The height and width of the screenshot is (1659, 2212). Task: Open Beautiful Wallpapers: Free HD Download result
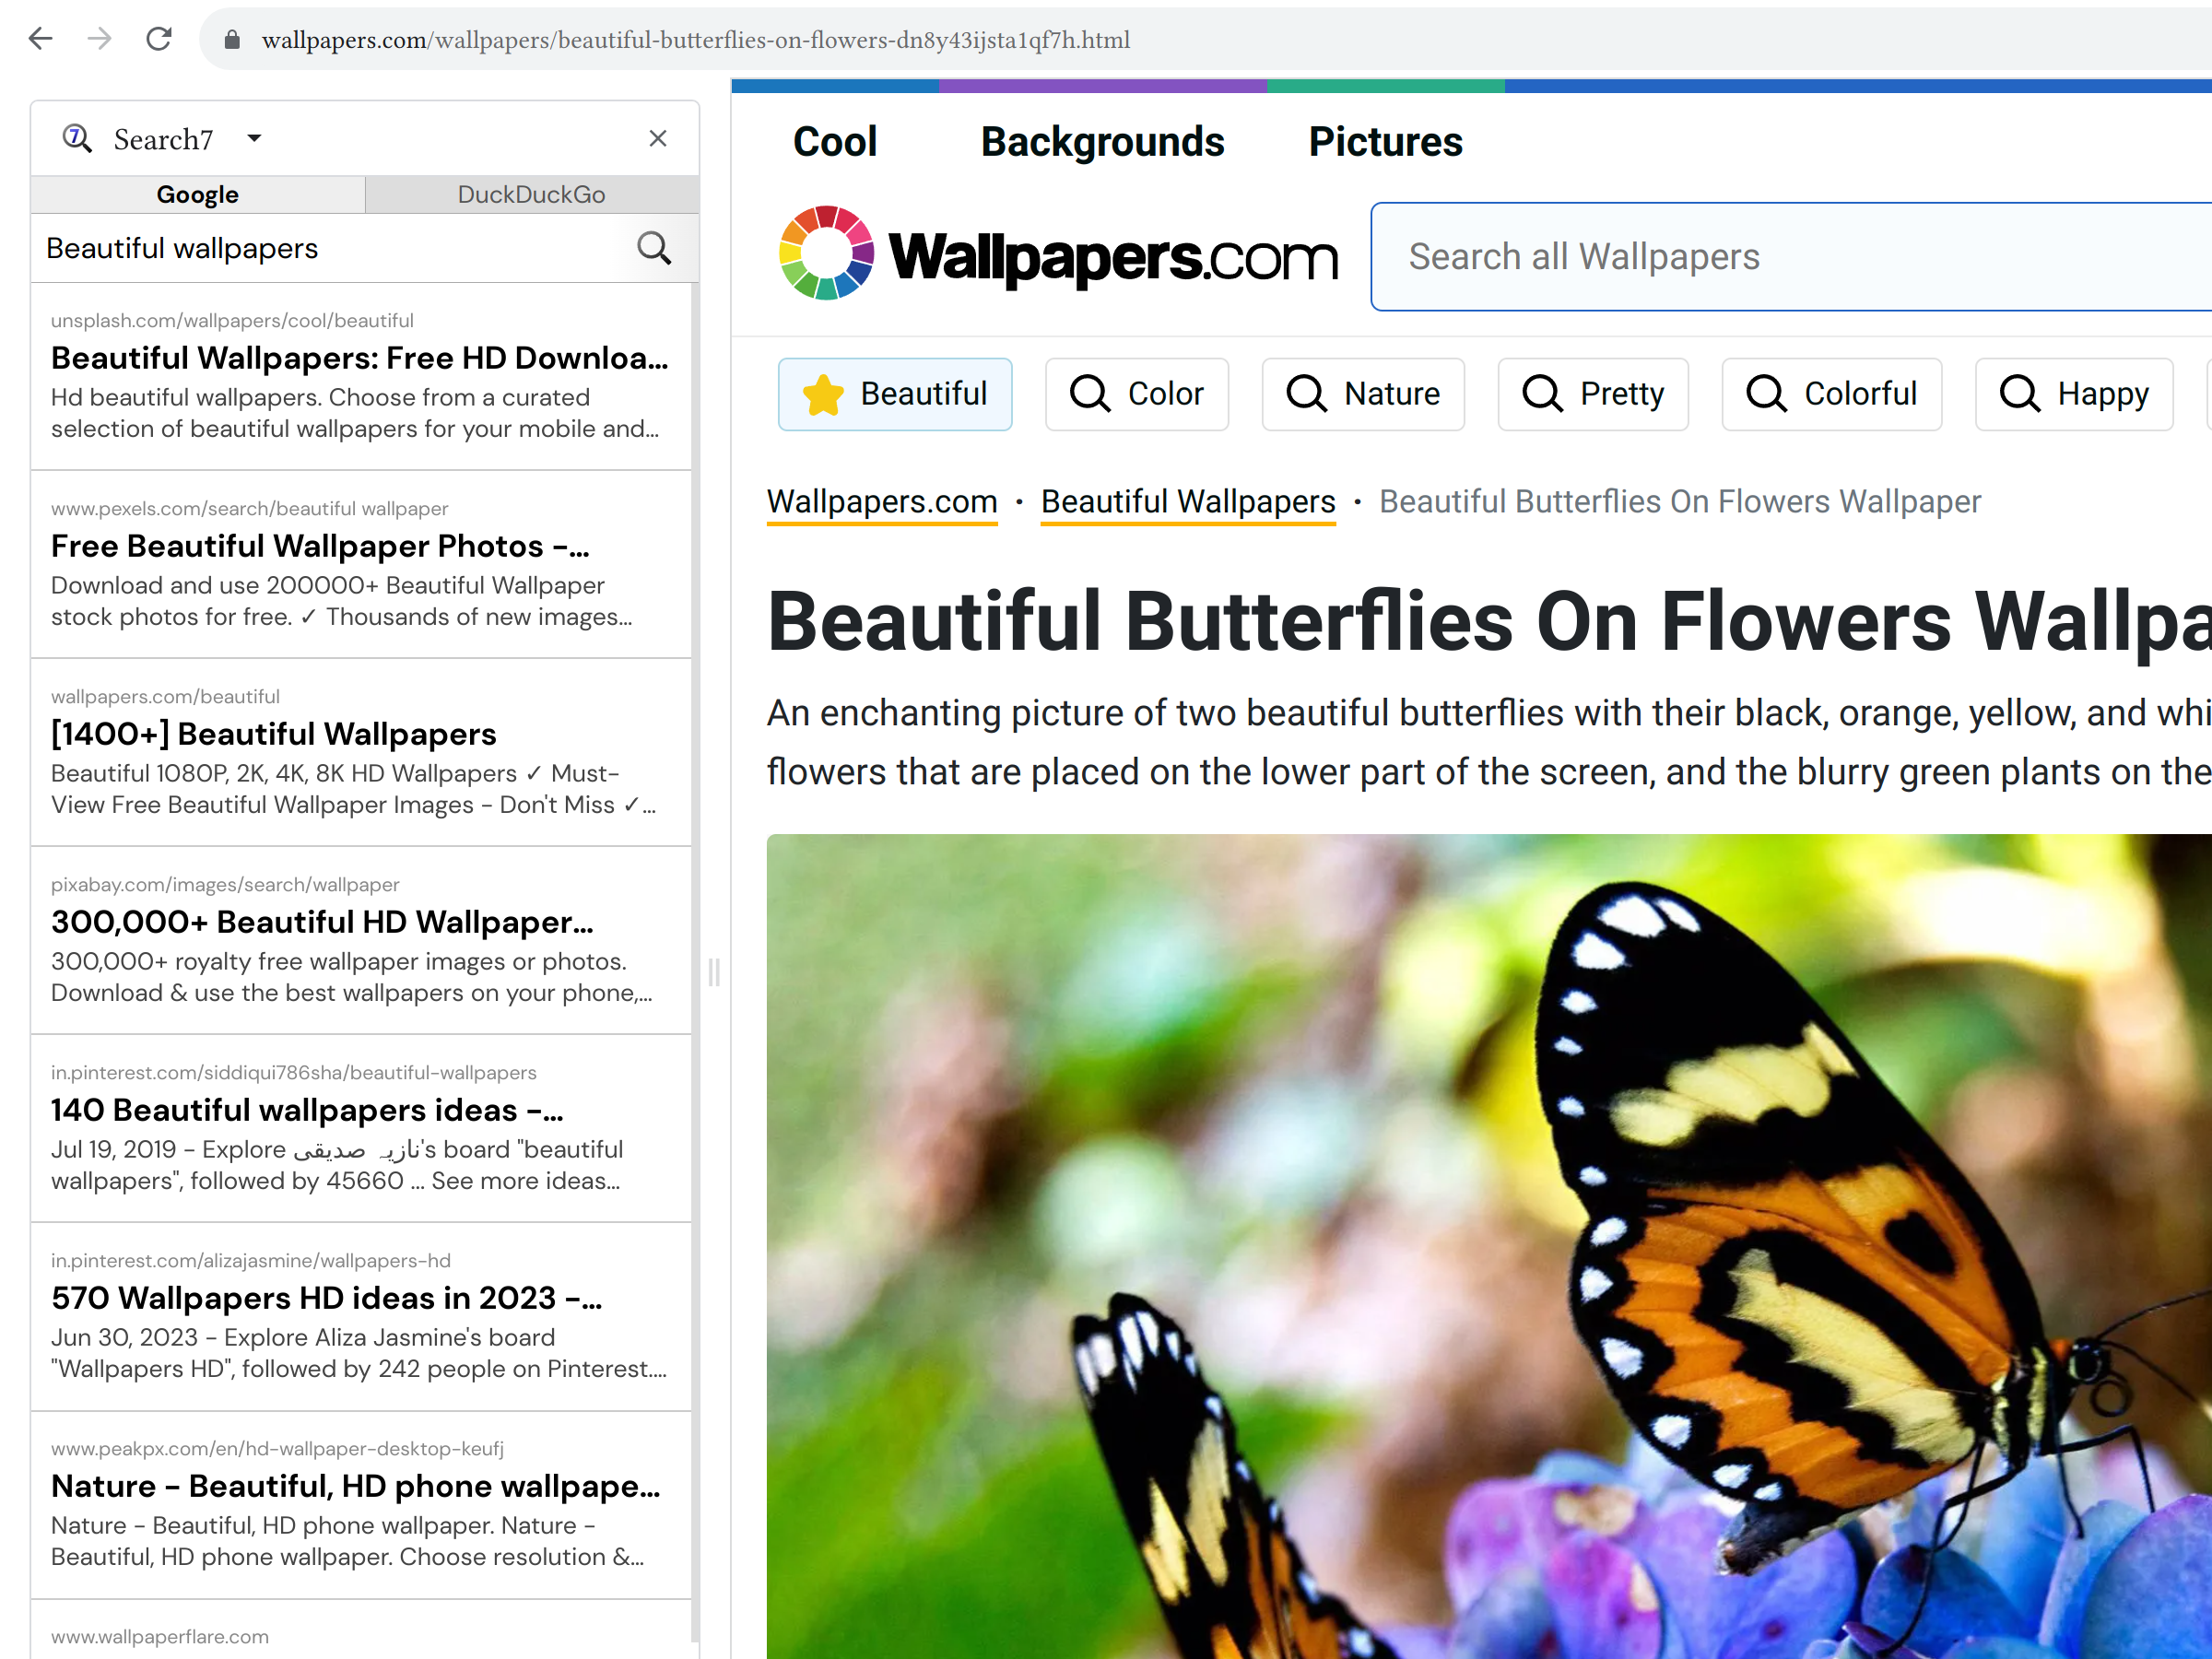tap(360, 358)
